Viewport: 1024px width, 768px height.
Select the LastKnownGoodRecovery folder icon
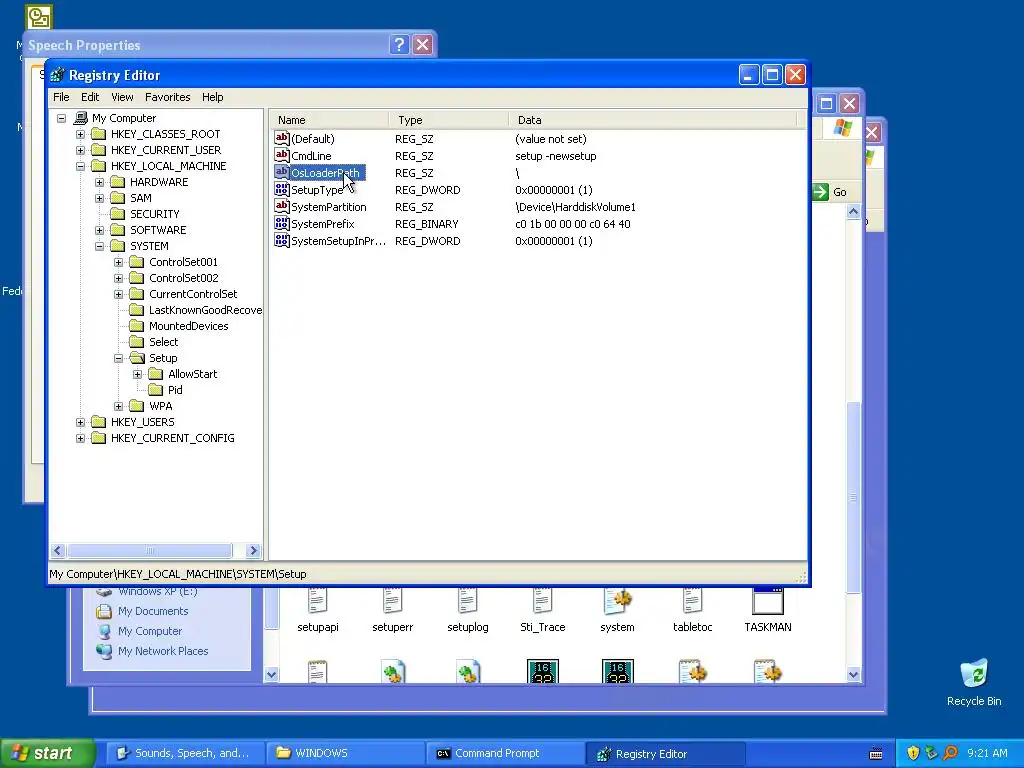(136, 310)
